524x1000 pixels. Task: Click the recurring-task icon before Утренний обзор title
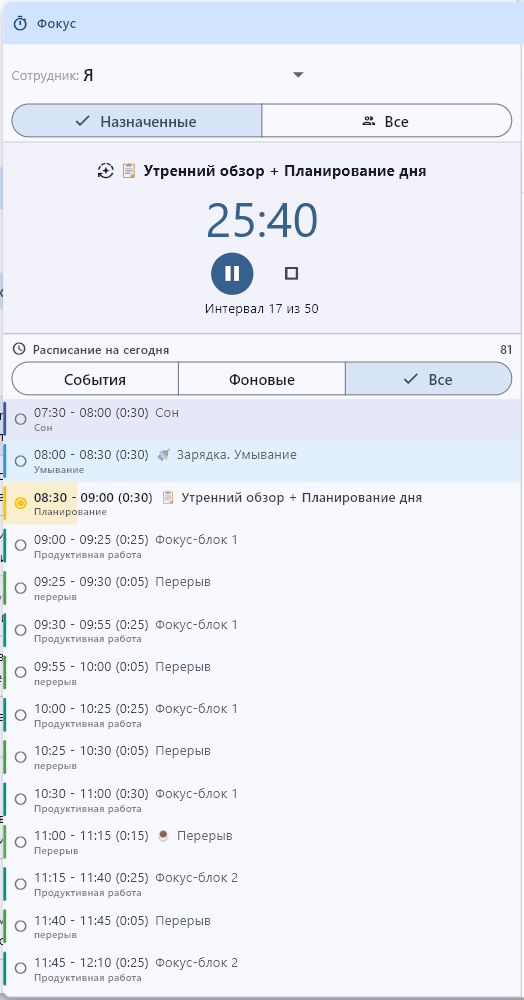point(105,171)
